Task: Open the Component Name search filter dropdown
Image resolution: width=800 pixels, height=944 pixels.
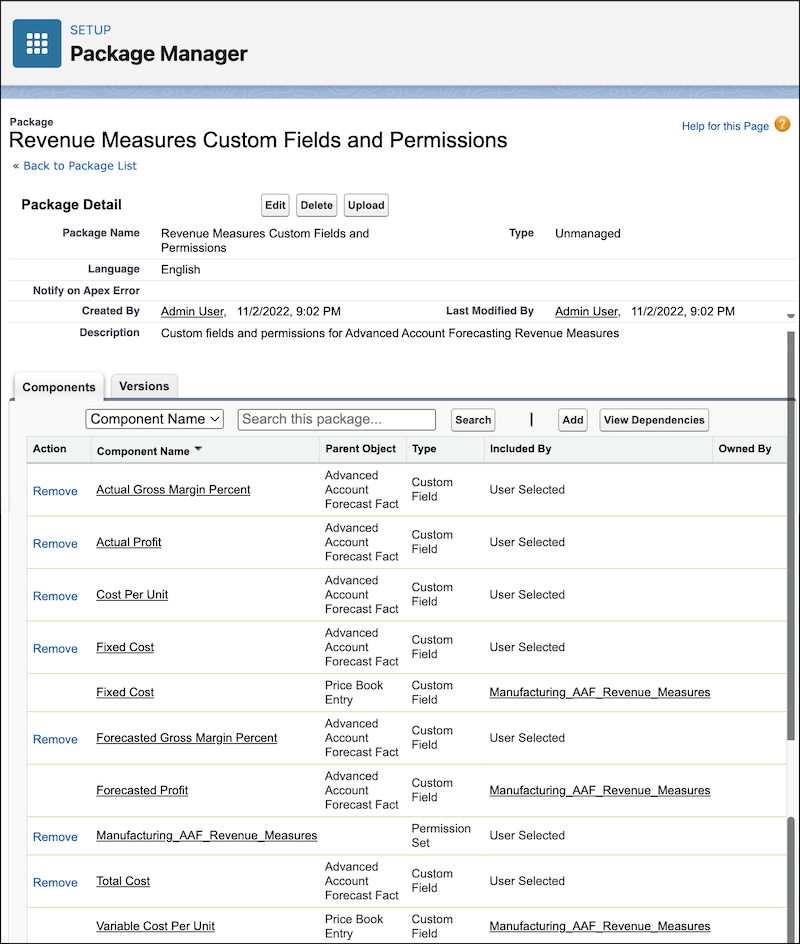Action: pos(155,419)
